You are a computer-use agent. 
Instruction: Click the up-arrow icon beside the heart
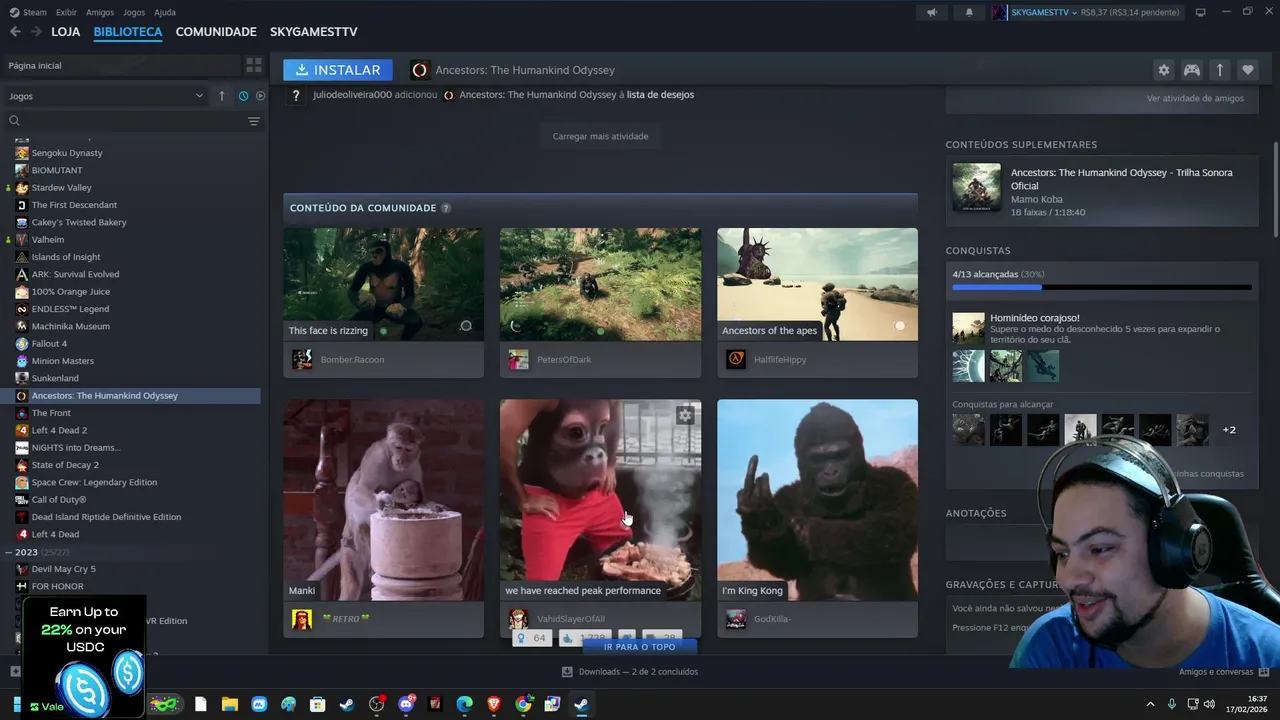[x=1219, y=70]
